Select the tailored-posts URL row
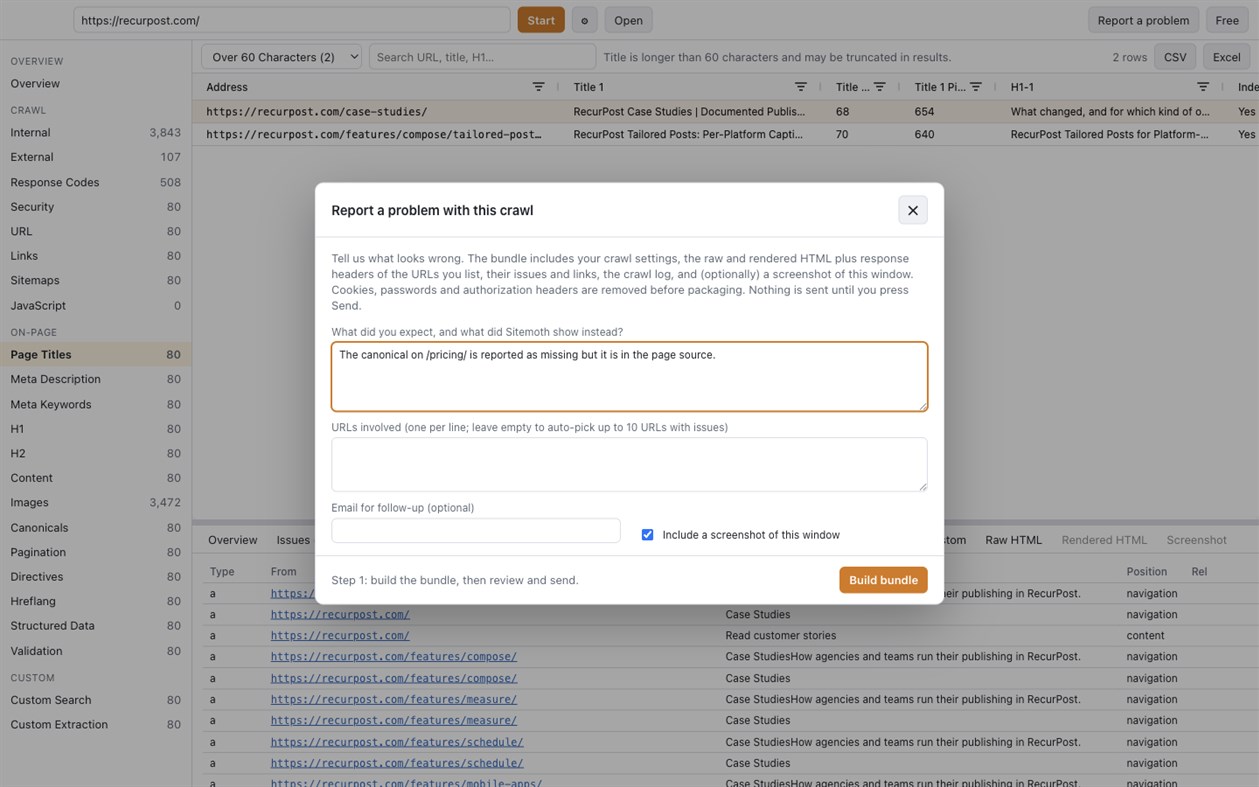 [x=725, y=134]
